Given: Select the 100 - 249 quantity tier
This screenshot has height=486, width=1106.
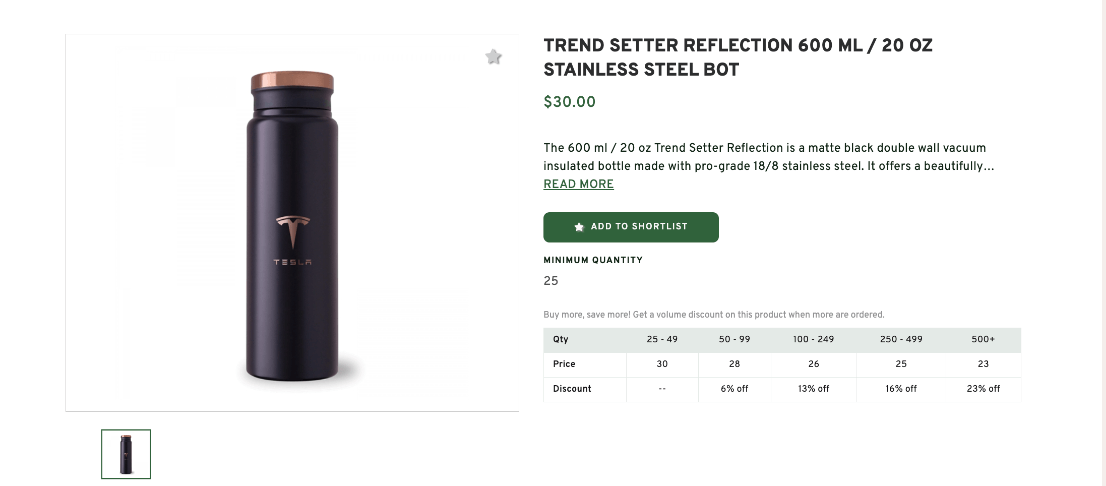Looking at the screenshot, I should [813, 340].
